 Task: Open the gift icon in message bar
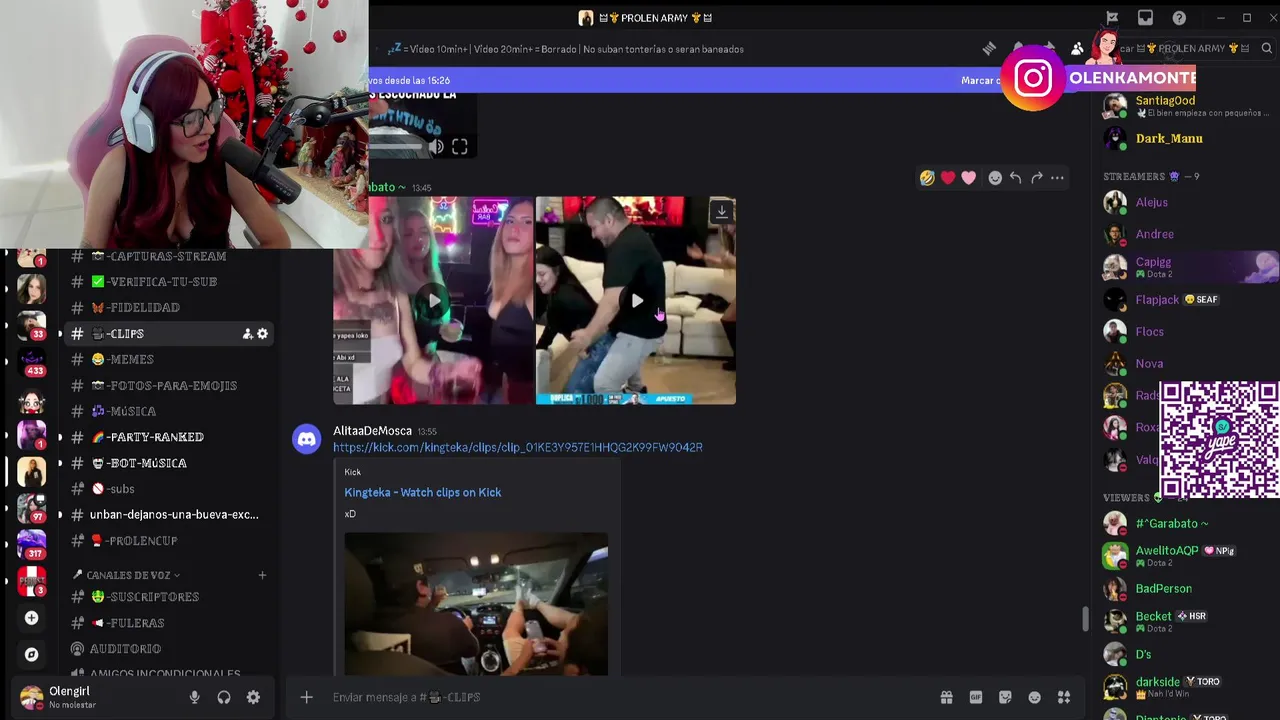946,697
